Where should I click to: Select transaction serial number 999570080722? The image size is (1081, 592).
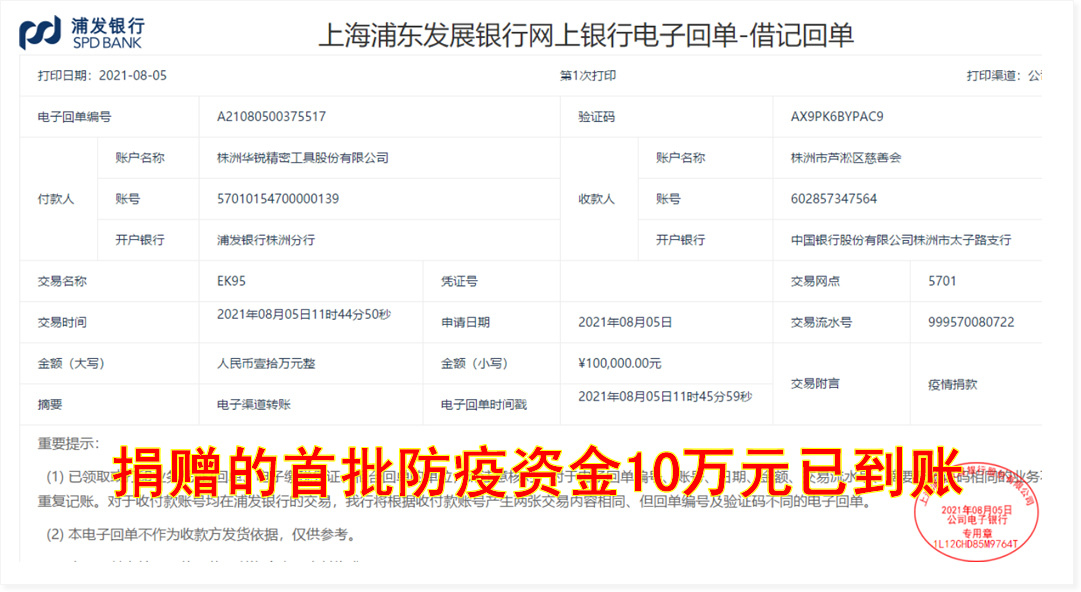(971, 322)
